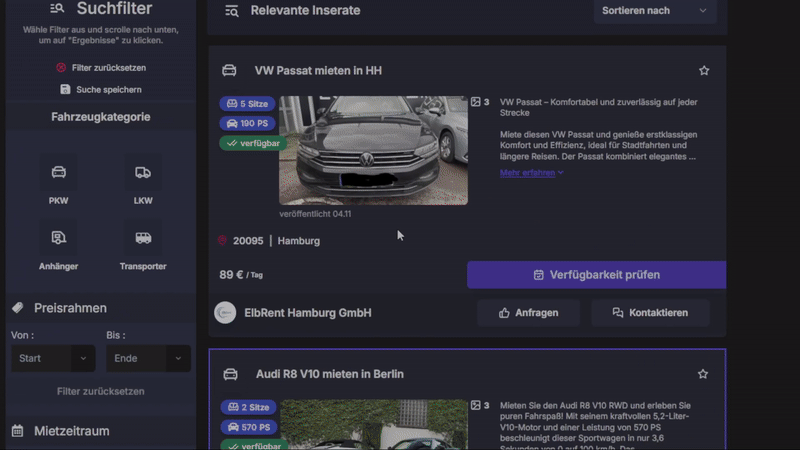Click the 89 € / Tag price
The height and width of the screenshot is (450, 800).
pyautogui.click(x=241, y=274)
